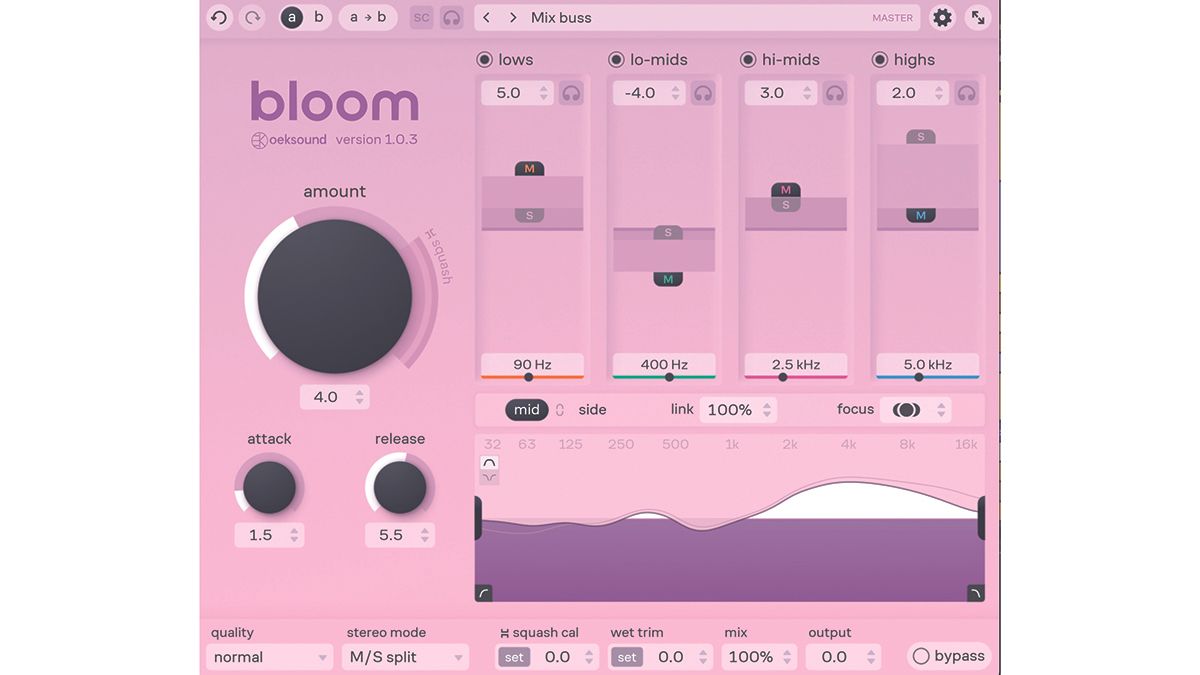This screenshot has width=1200, height=675.
Task: Click the bypass toggle
Action: [x=921, y=656]
